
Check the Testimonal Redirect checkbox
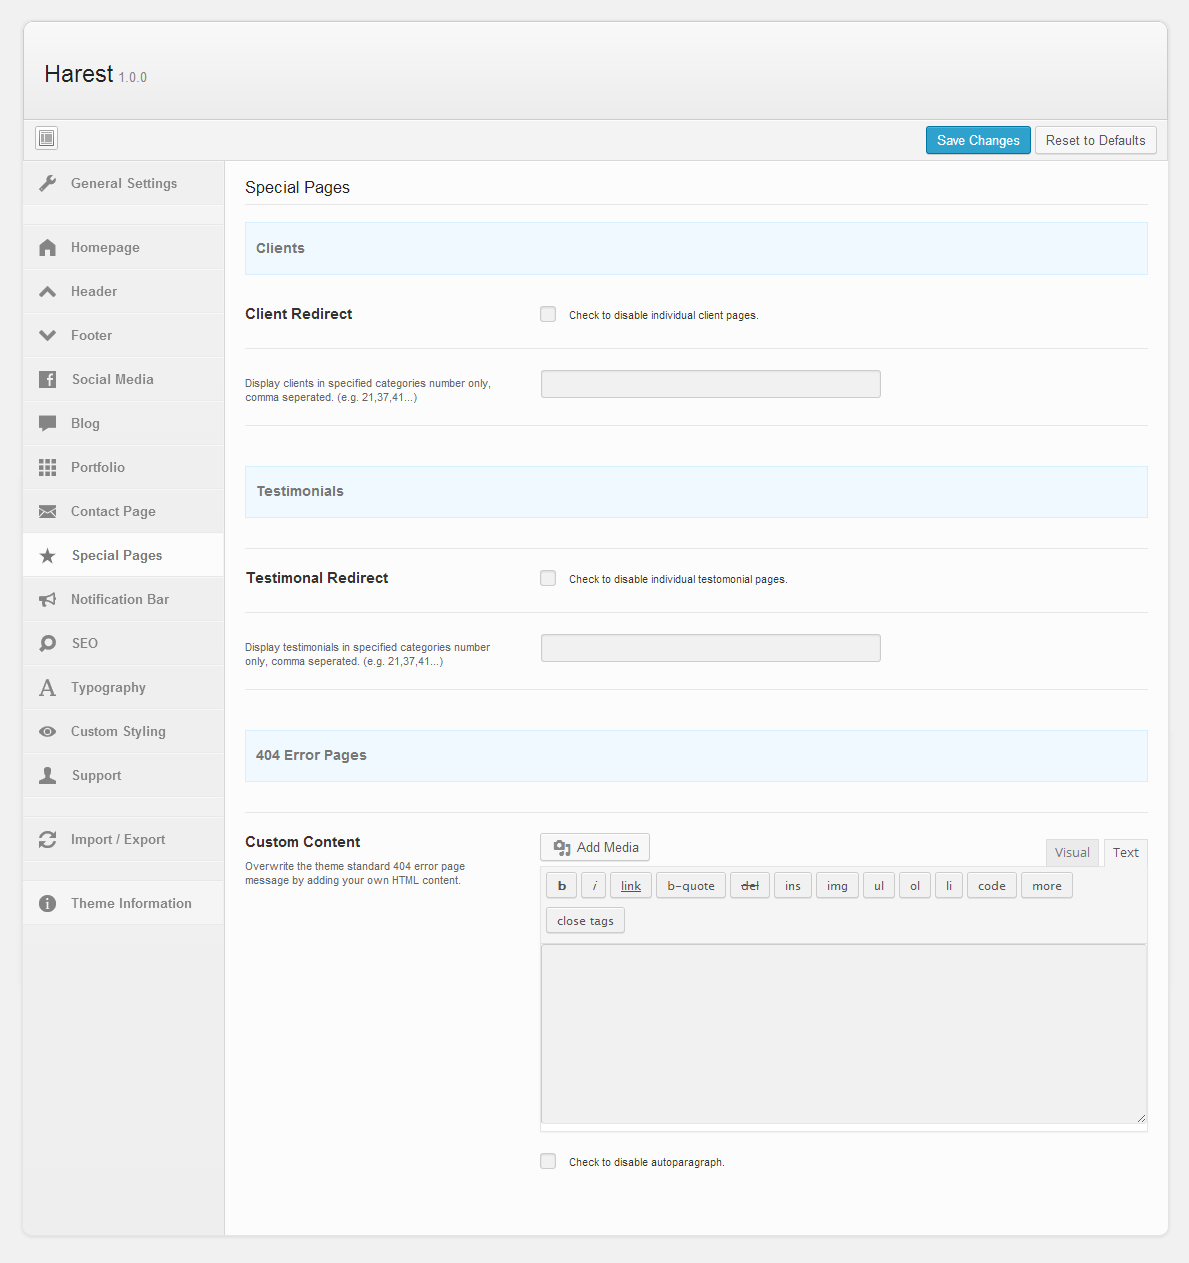(548, 578)
